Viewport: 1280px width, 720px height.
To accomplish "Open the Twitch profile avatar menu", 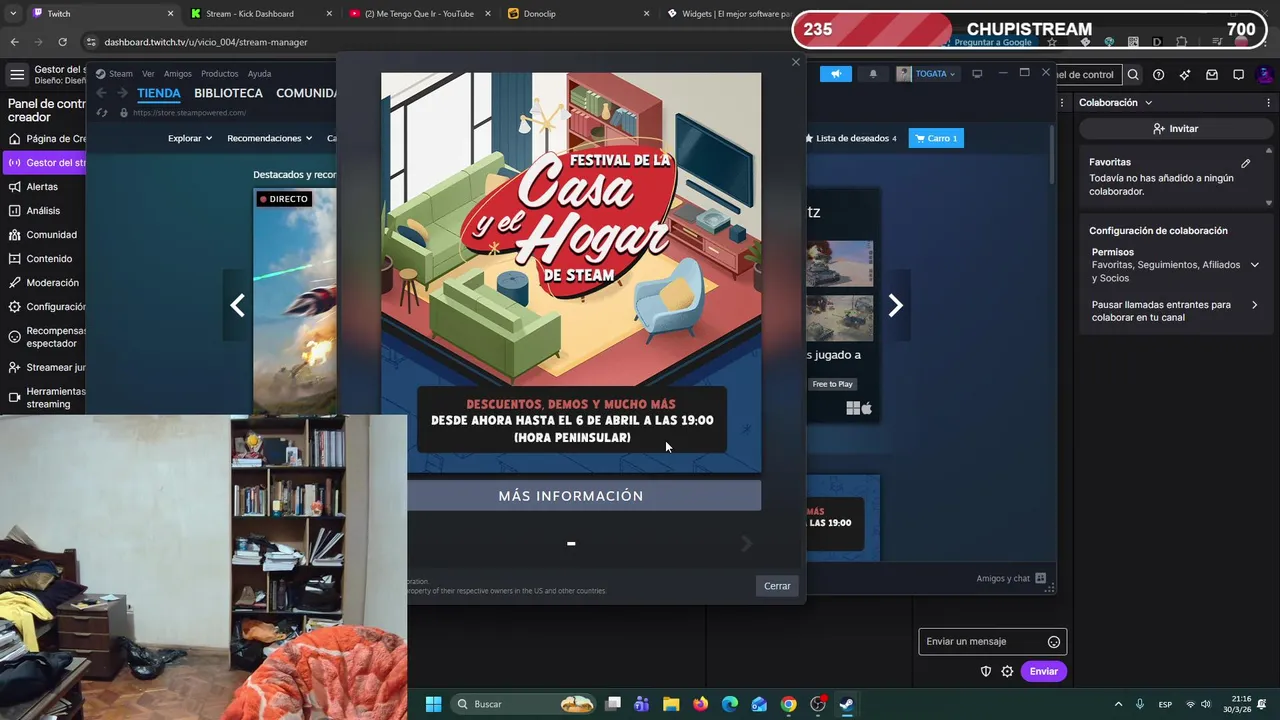I will tap(1265, 75).
